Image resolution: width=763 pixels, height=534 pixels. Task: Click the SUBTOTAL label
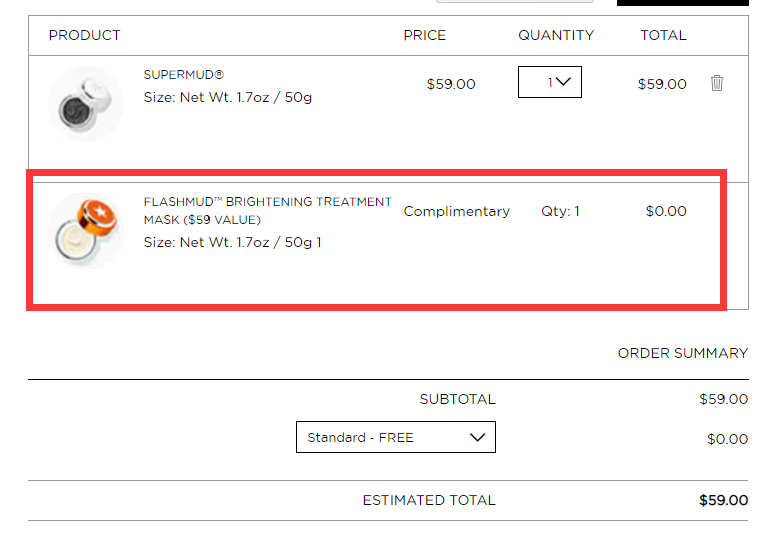tap(457, 399)
